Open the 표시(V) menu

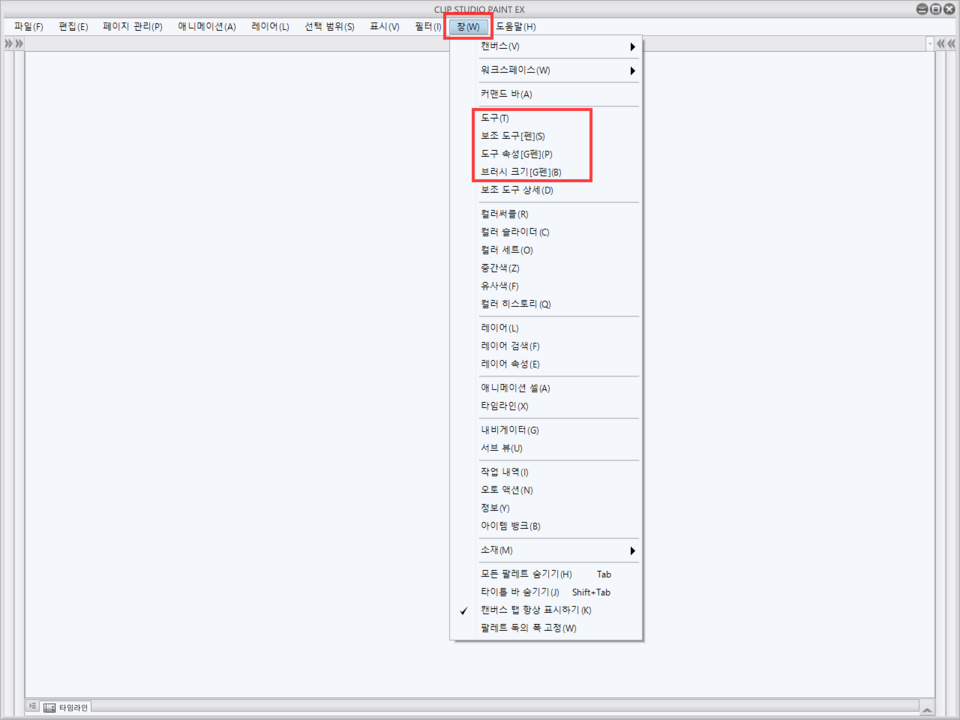click(384, 27)
